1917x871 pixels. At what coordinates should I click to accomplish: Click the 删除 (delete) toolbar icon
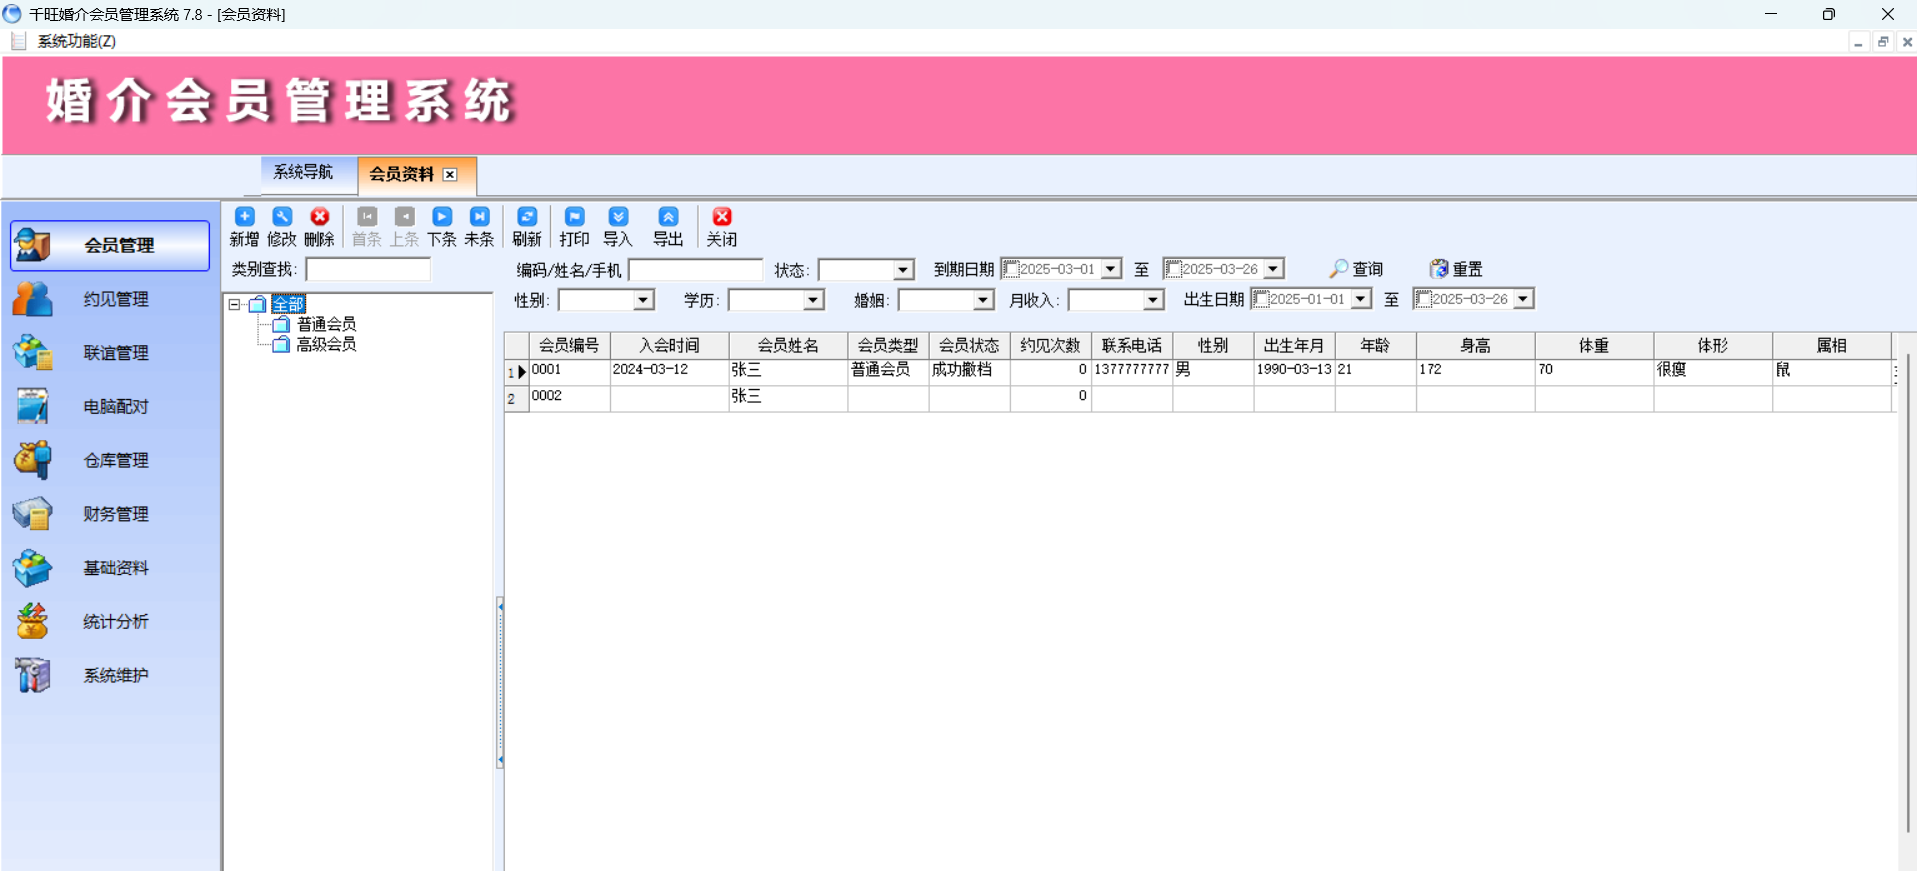point(319,226)
